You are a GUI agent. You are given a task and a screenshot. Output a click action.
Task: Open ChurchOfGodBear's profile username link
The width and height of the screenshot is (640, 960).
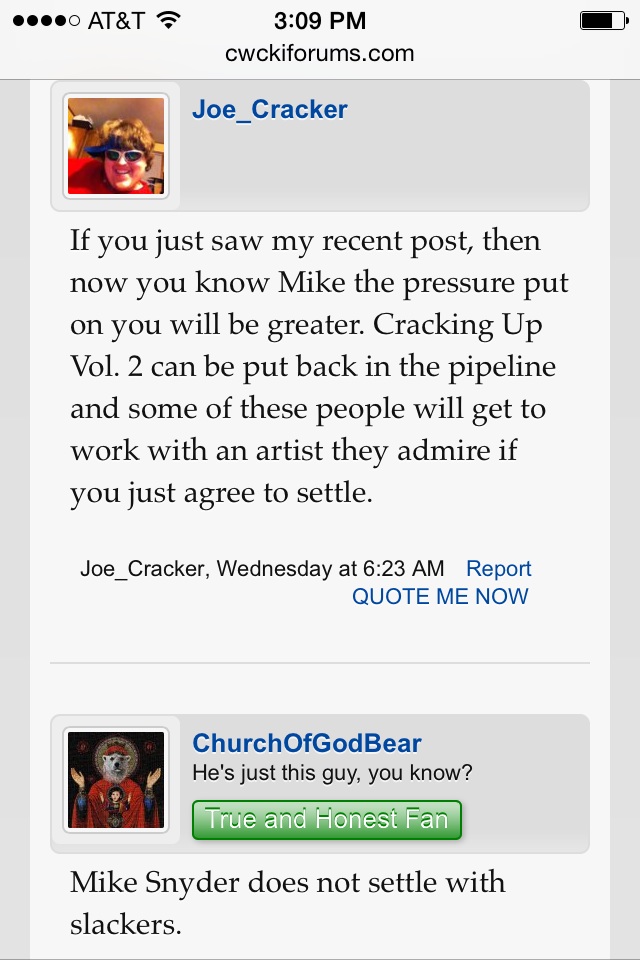307,743
